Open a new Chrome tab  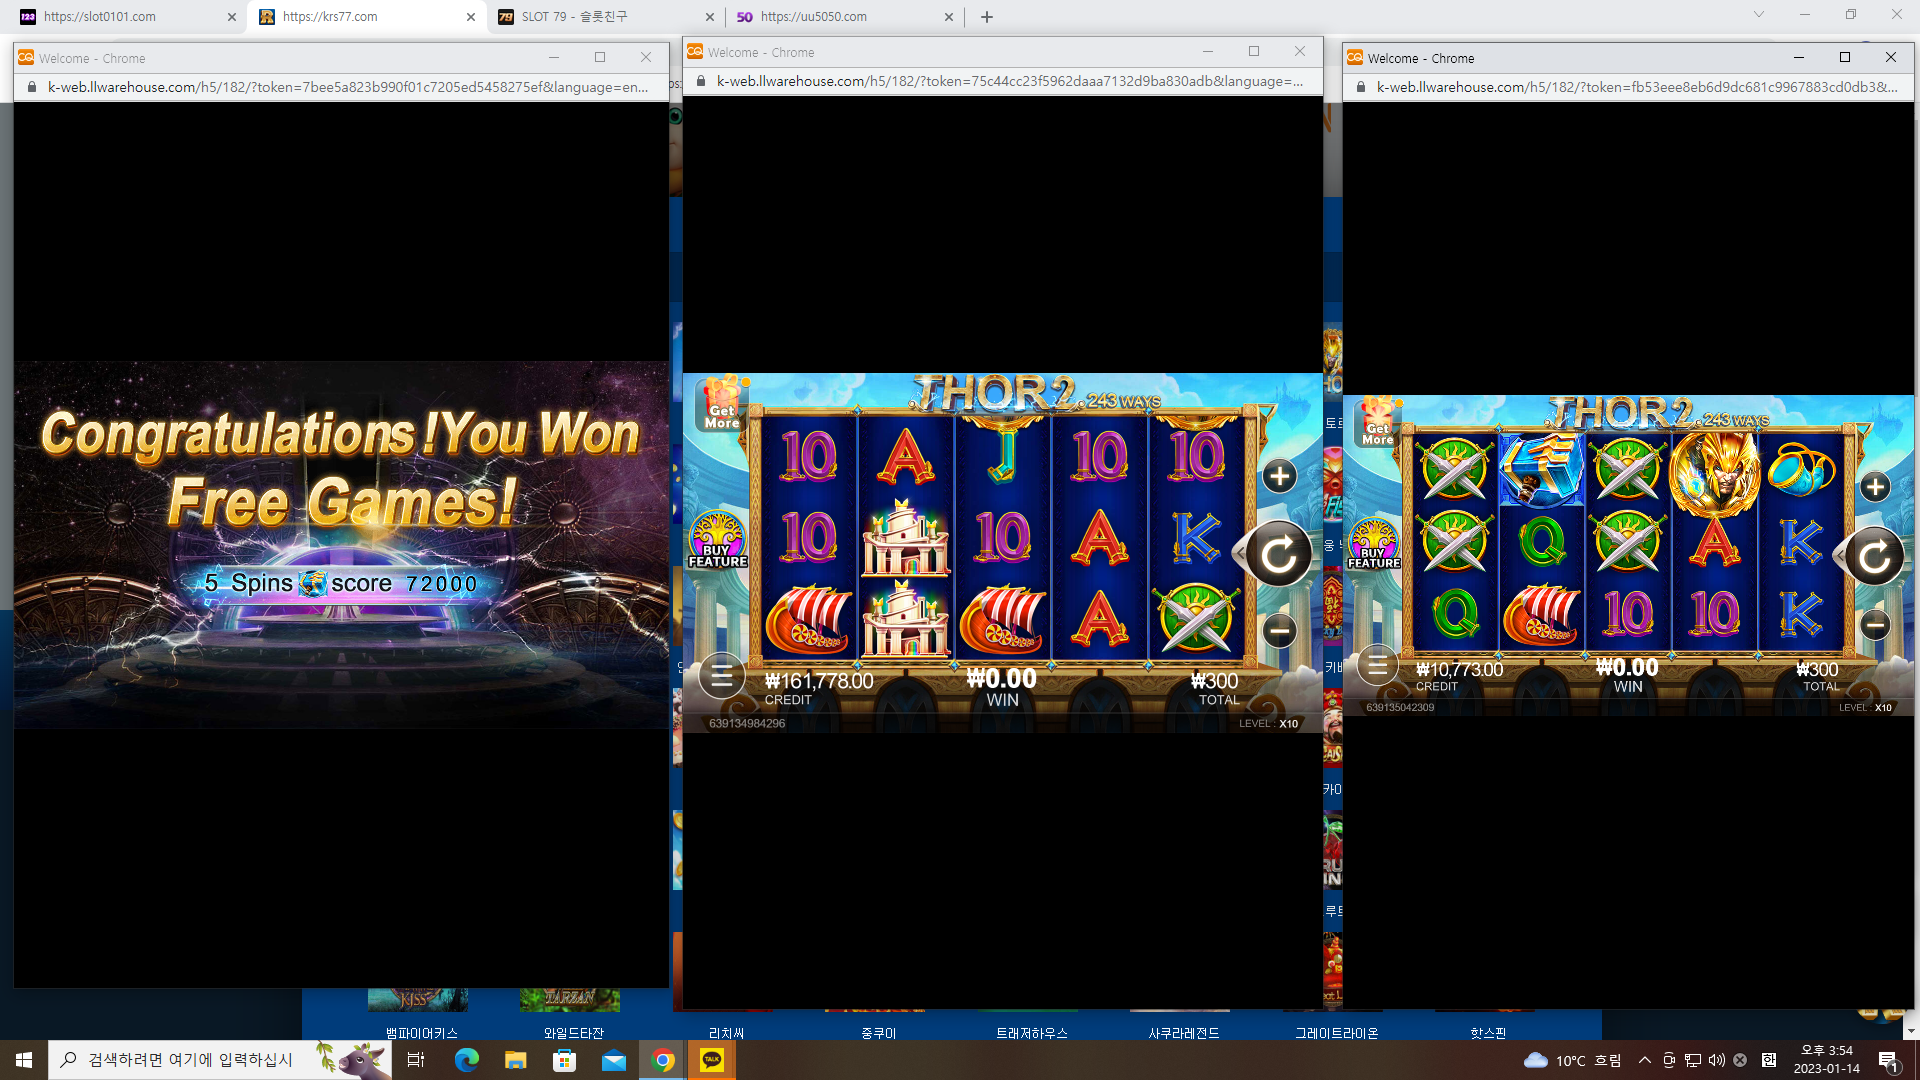[x=986, y=17]
